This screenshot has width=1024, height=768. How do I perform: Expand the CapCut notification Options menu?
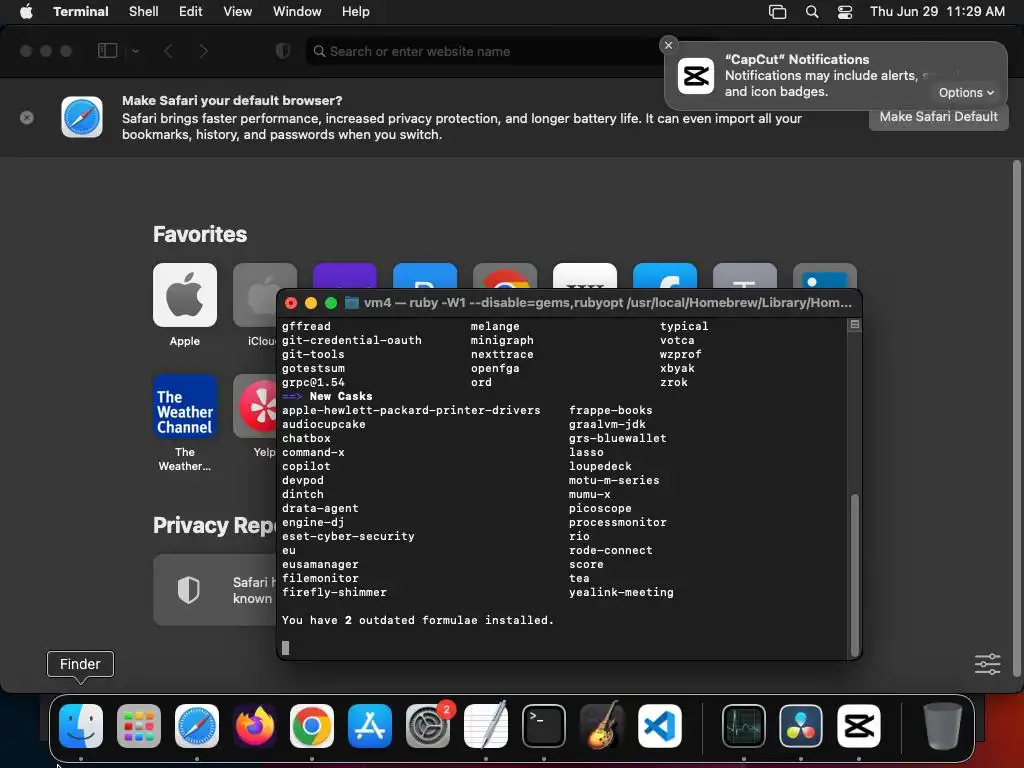click(966, 93)
